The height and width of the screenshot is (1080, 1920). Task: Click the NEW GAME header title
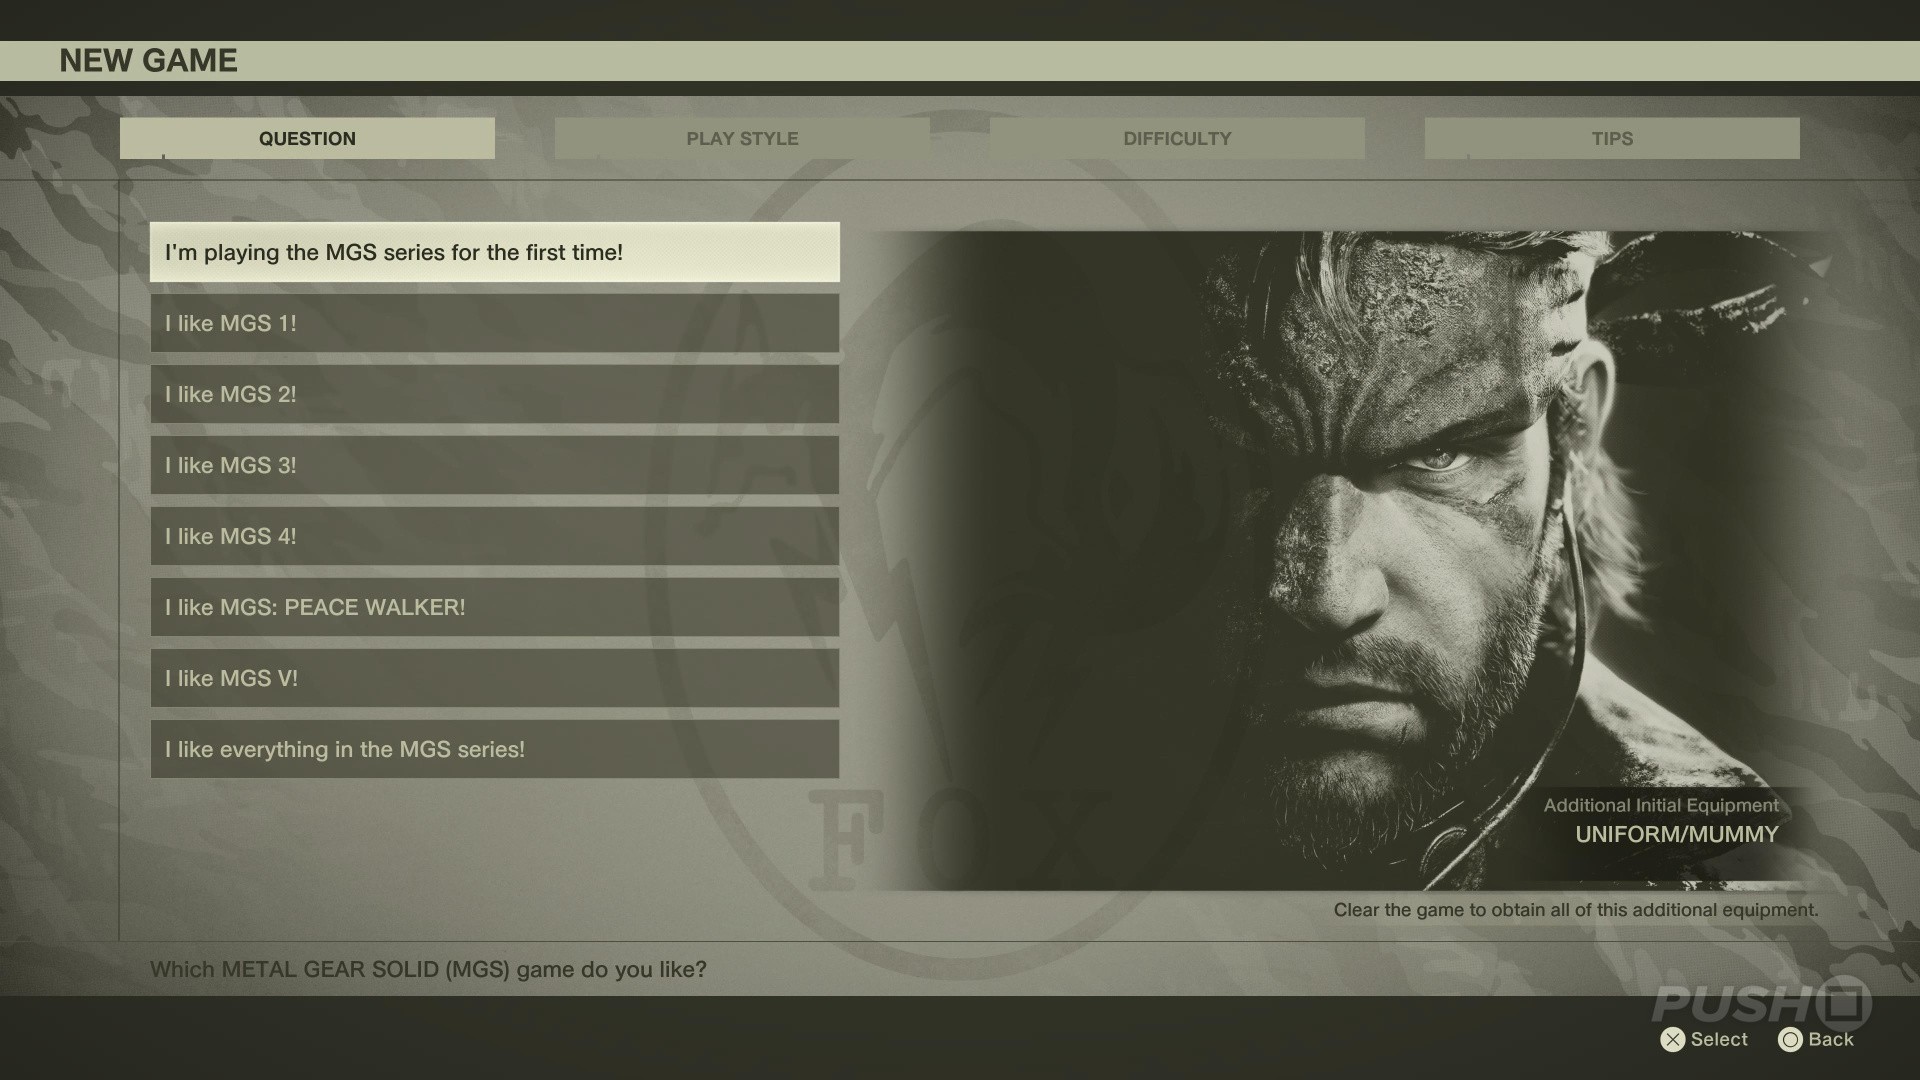(148, 61)
